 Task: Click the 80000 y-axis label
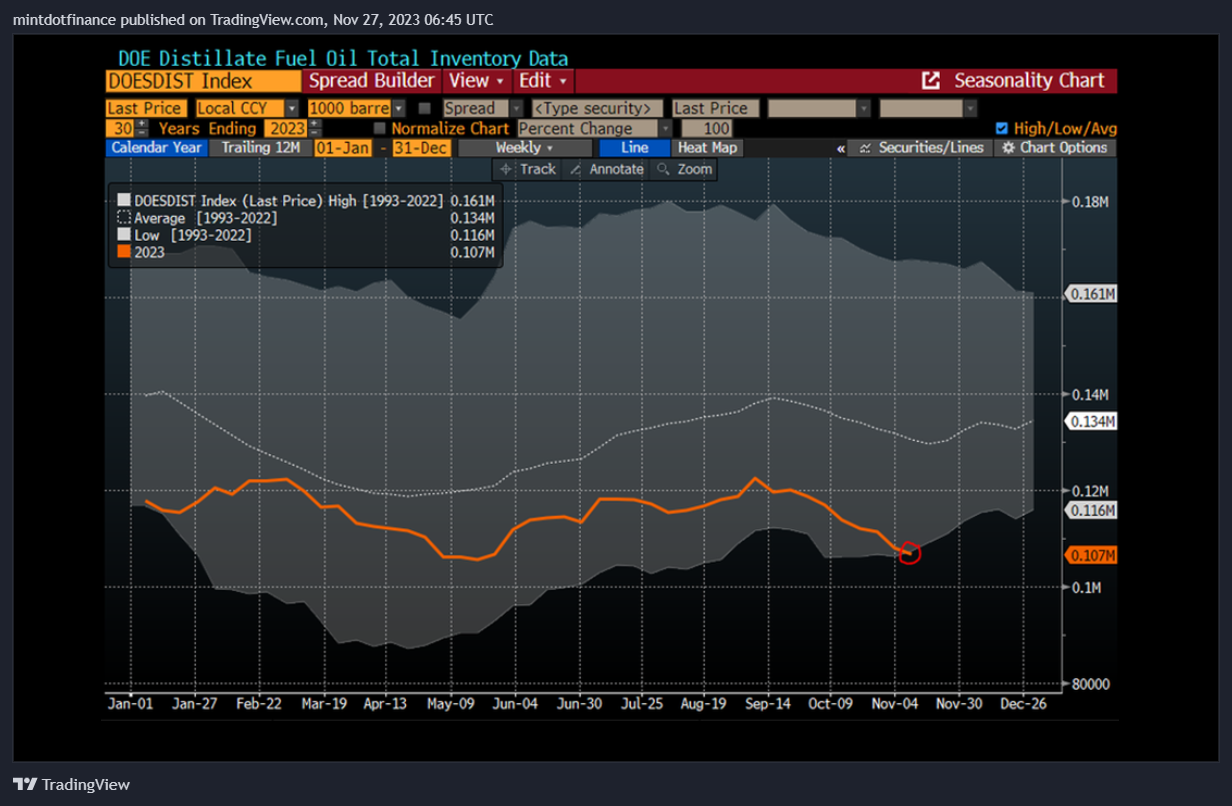coord(1090,684)
